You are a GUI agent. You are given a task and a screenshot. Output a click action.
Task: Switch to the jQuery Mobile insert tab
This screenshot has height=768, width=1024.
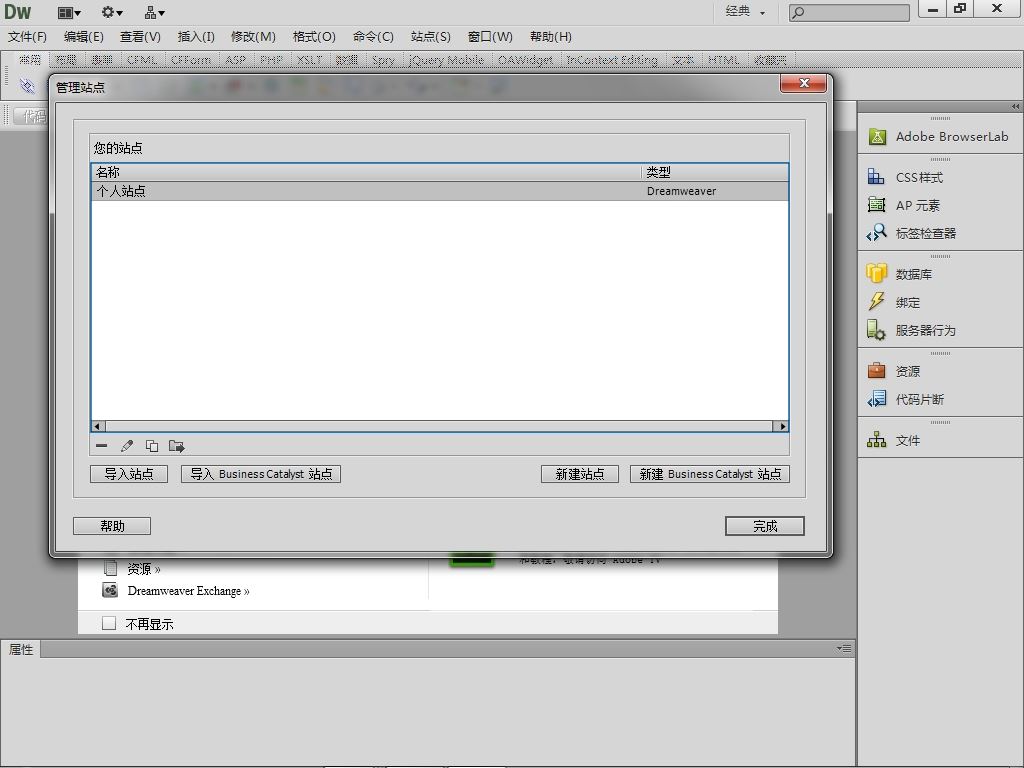446,60
